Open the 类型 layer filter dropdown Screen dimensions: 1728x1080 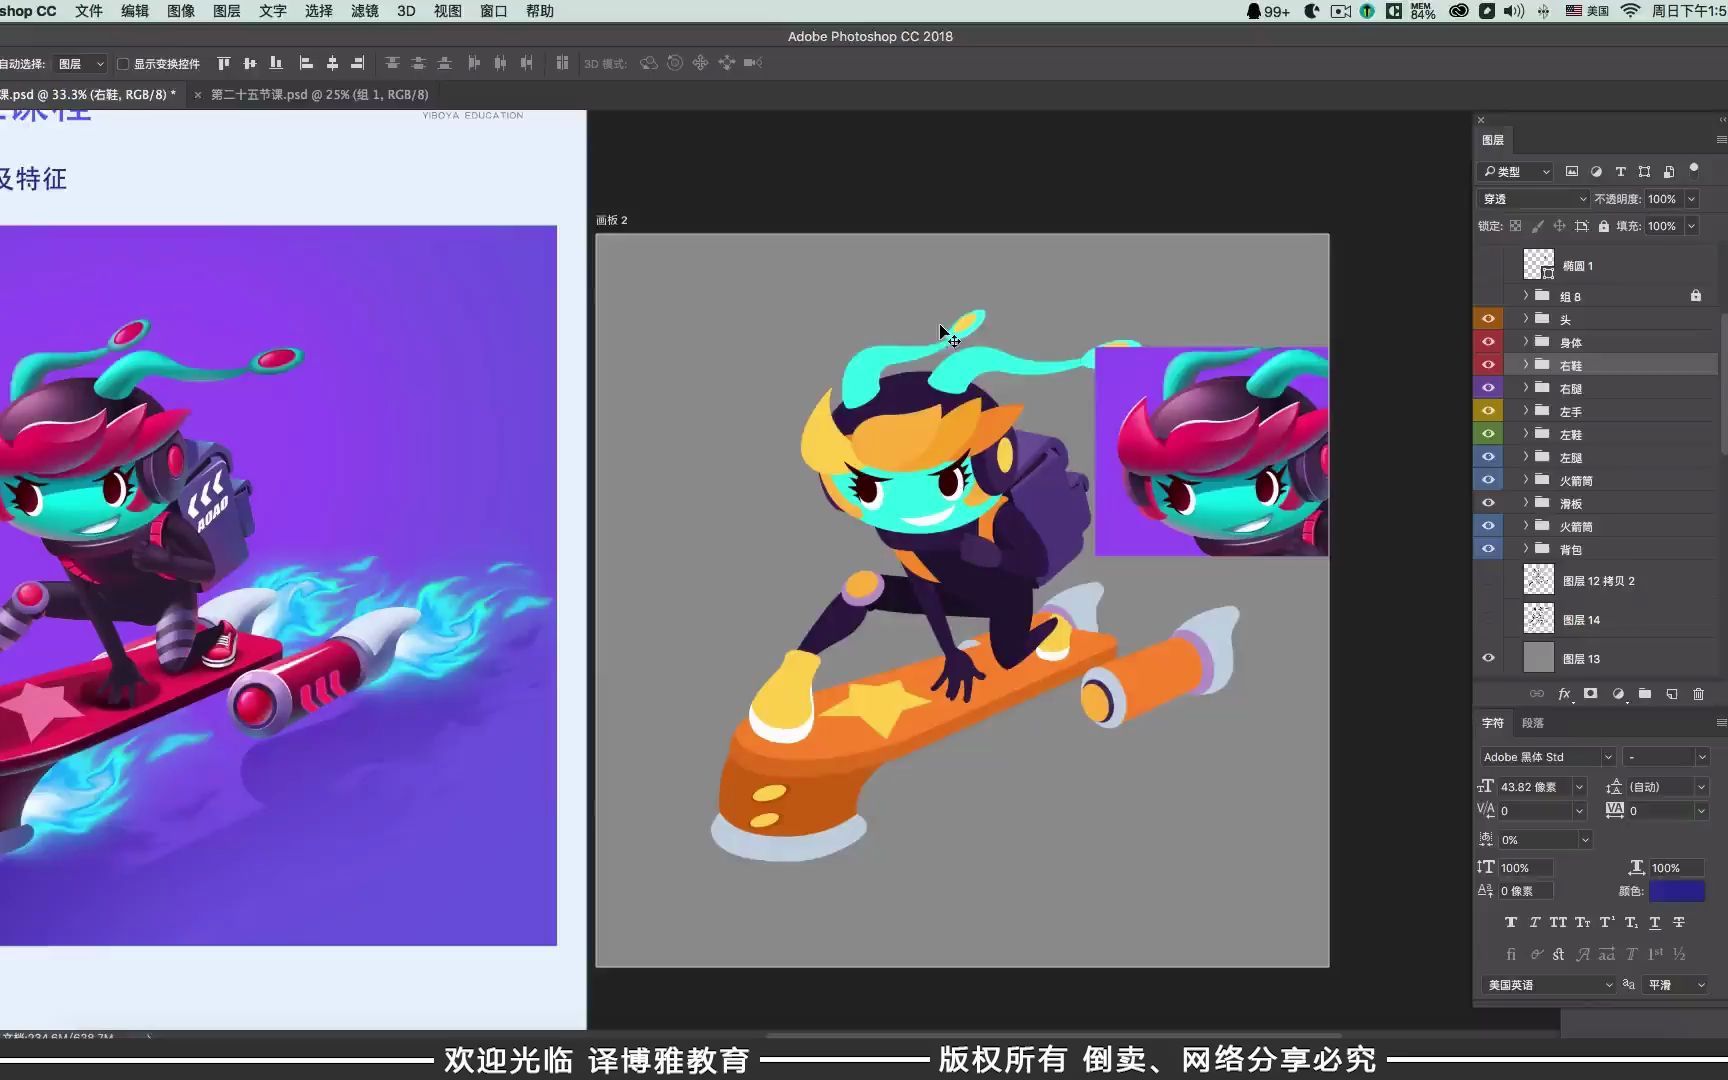coord(1516,172)
